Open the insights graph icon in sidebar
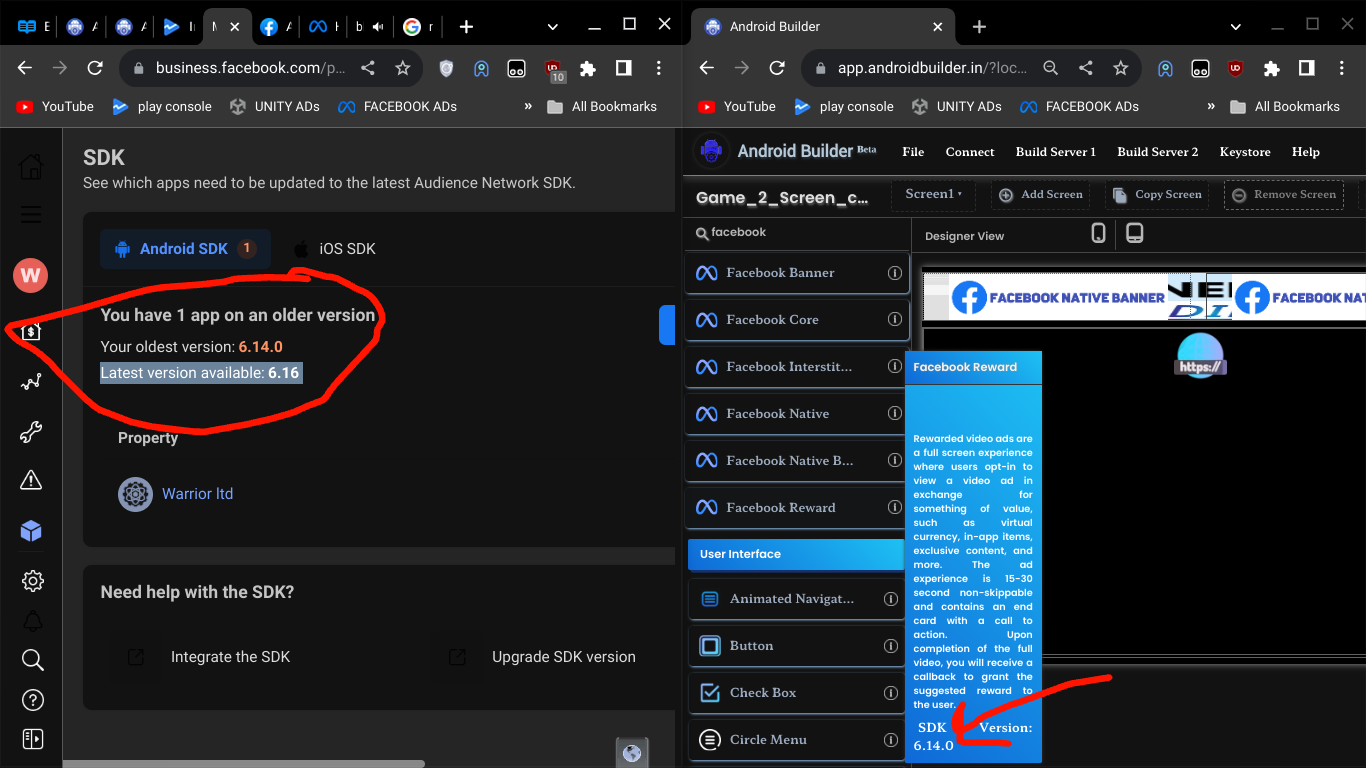 [x=31, y=382]
